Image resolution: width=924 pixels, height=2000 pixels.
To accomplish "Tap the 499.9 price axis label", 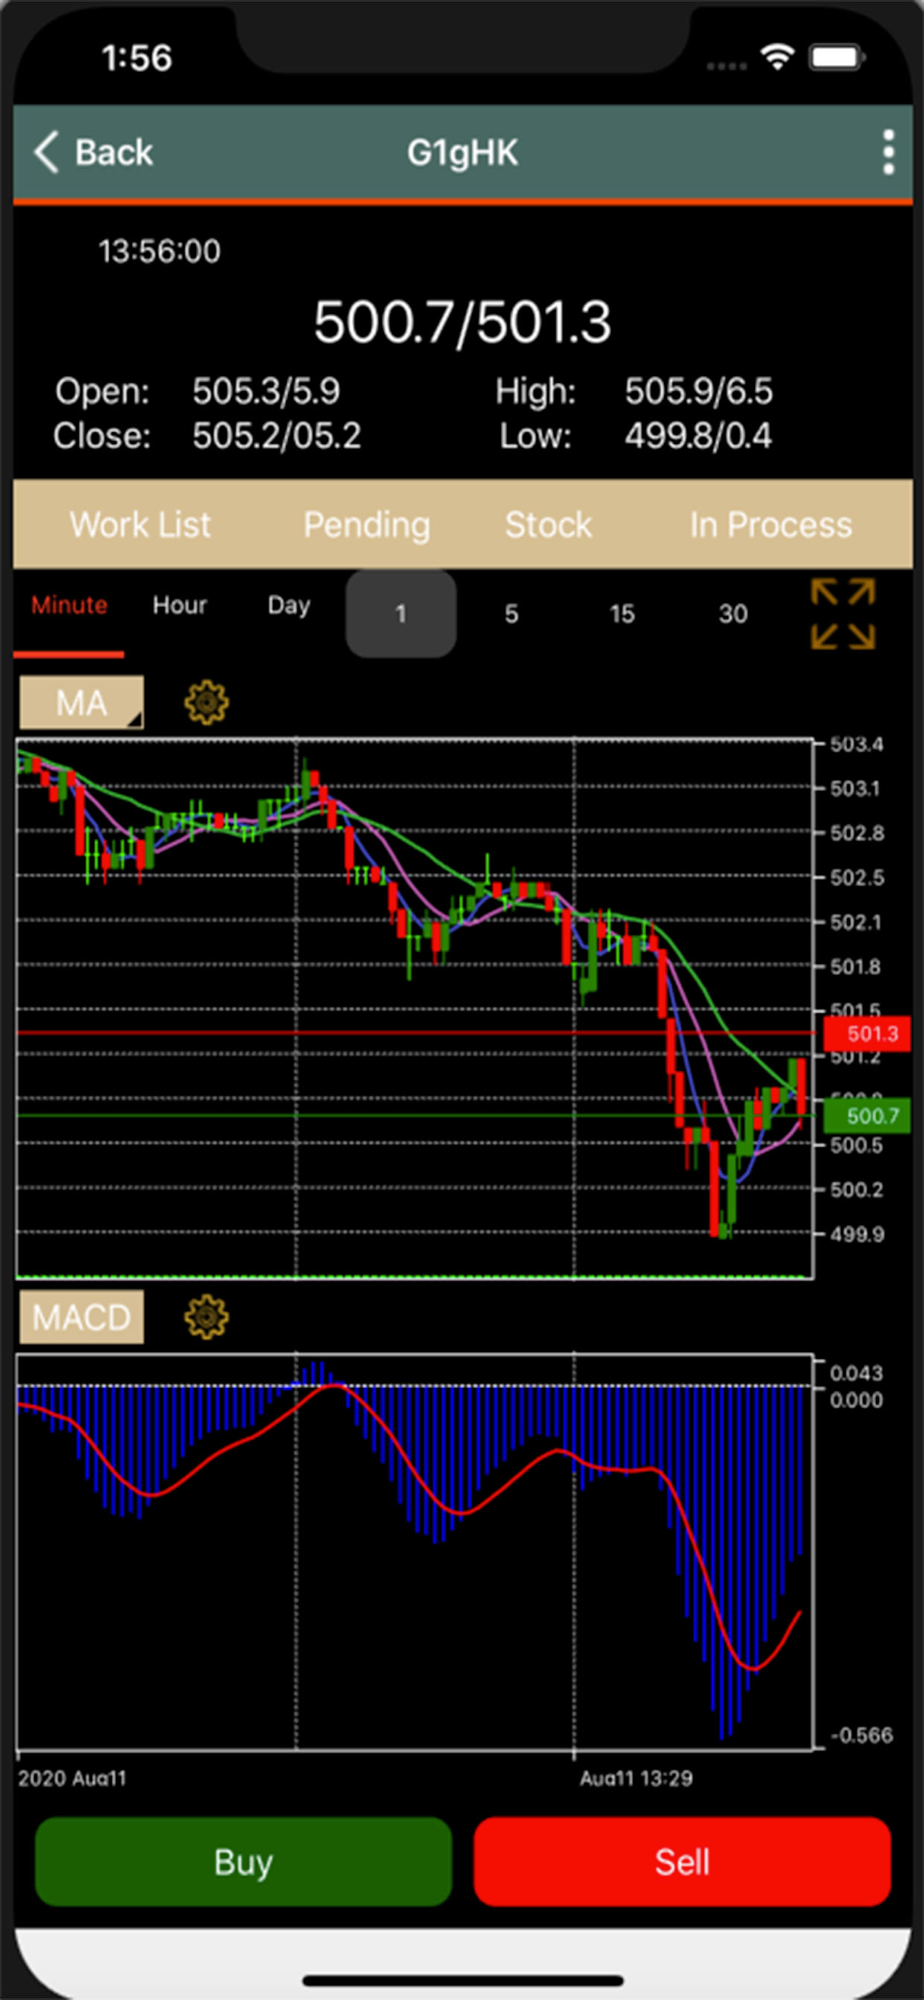I will click(x=857, y=1234).
